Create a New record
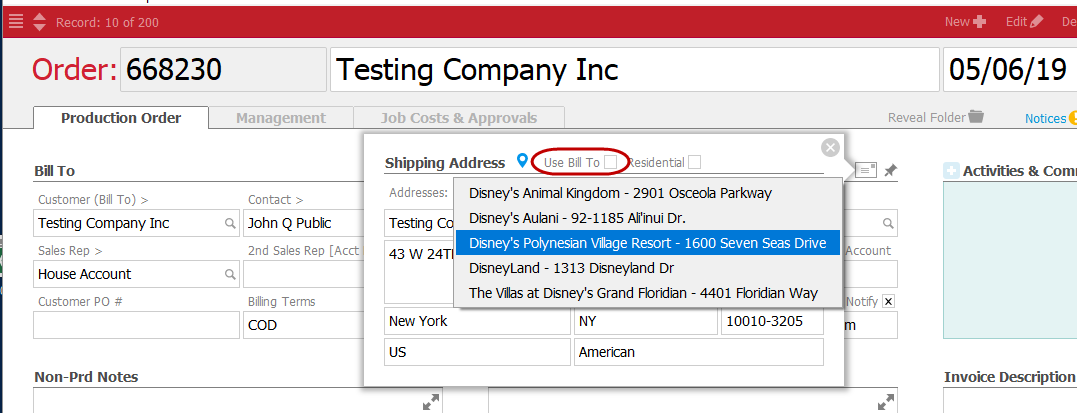 click(x=965, y=22)
